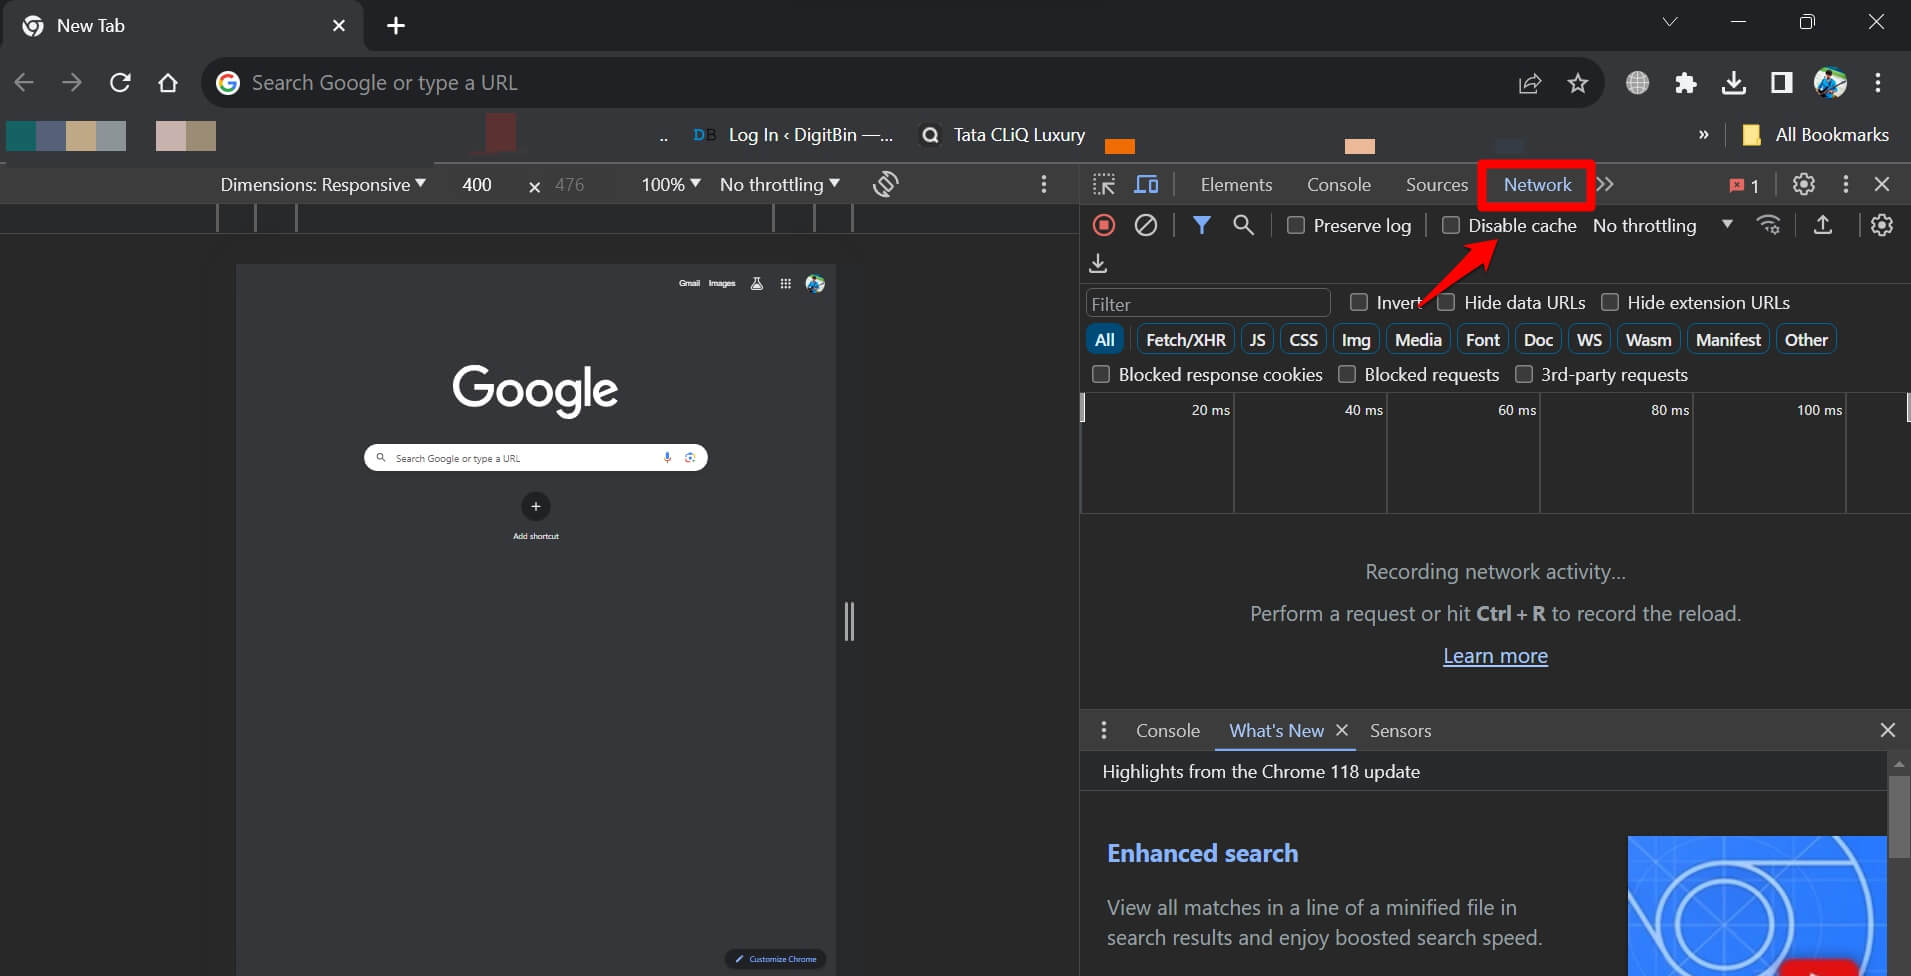Click the Filter input field
The height and width of the screenshot is (976, 1911).
[x=1207, y=302]
